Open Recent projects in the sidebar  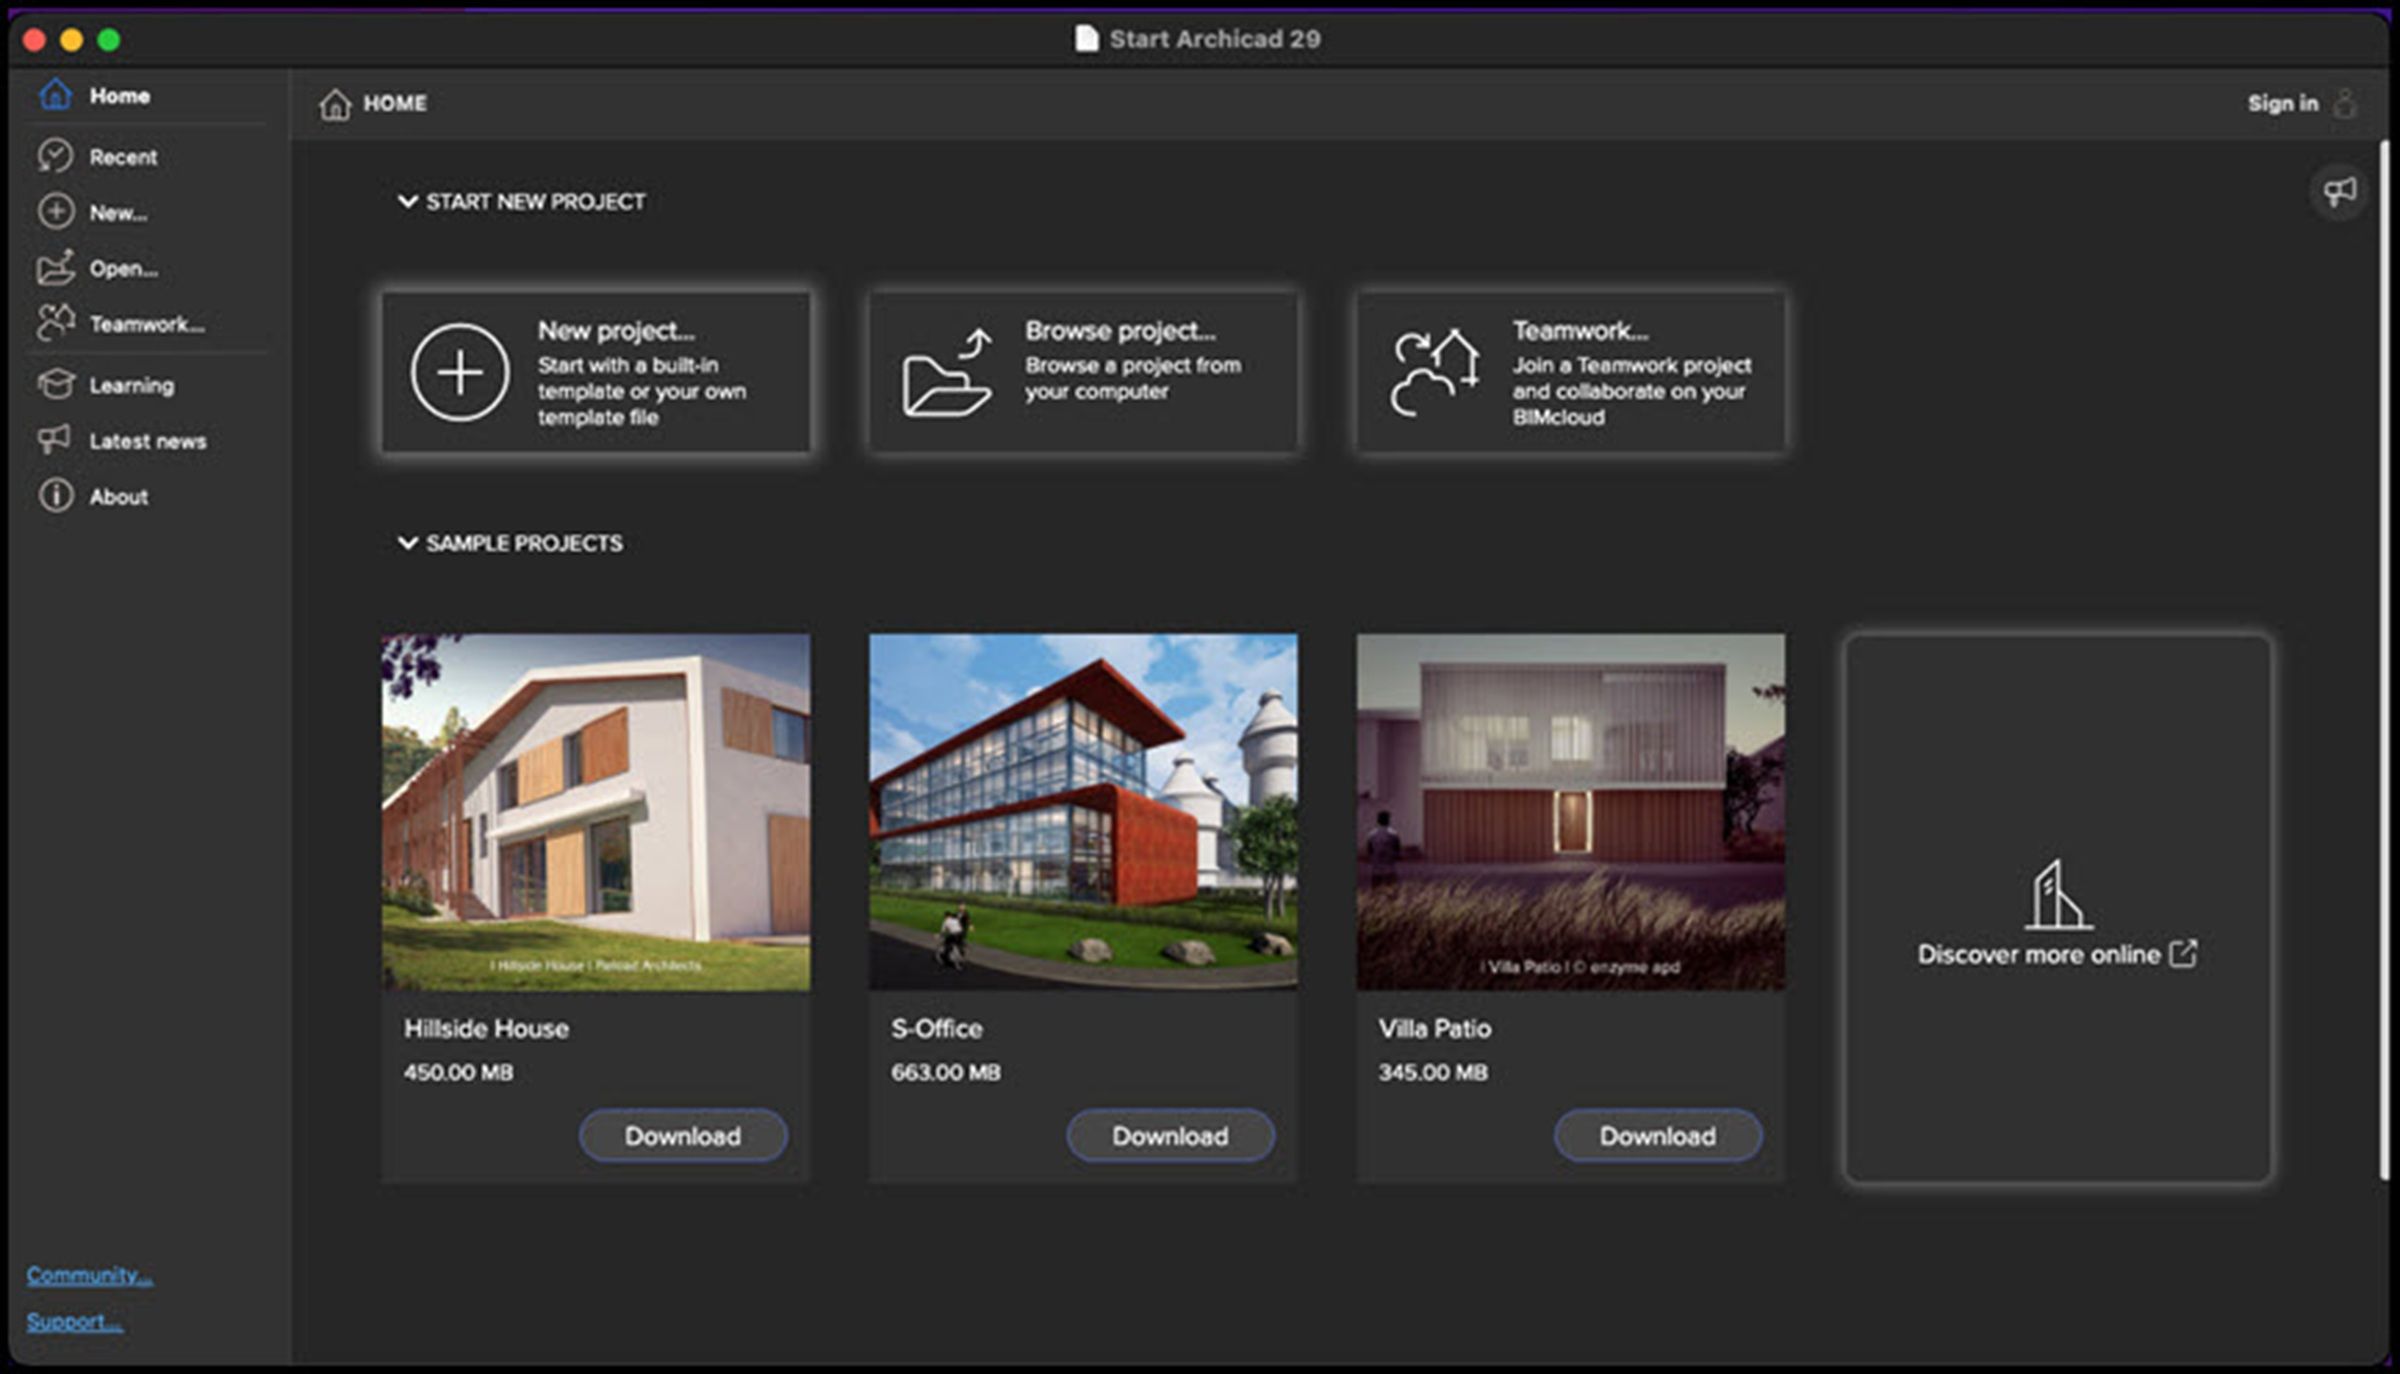122,156
